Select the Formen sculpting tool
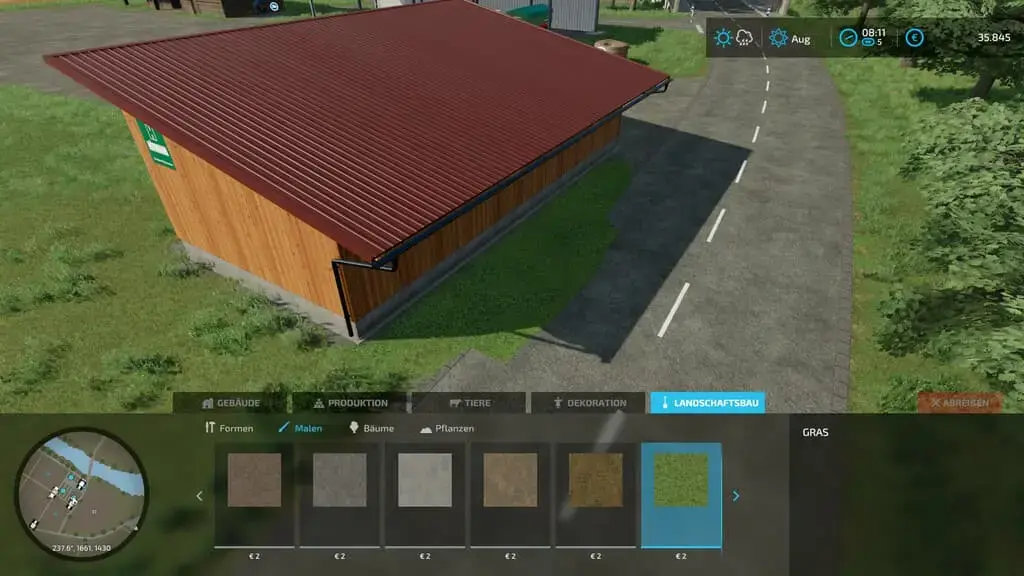1024x576 pixels. pyautogui.click(x=228, y=428)
